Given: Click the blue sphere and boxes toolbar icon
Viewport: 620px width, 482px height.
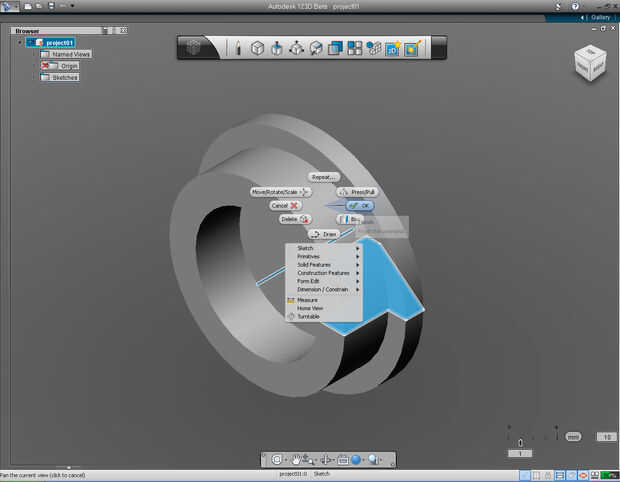Looking at the screenshot, I should 374,48.
